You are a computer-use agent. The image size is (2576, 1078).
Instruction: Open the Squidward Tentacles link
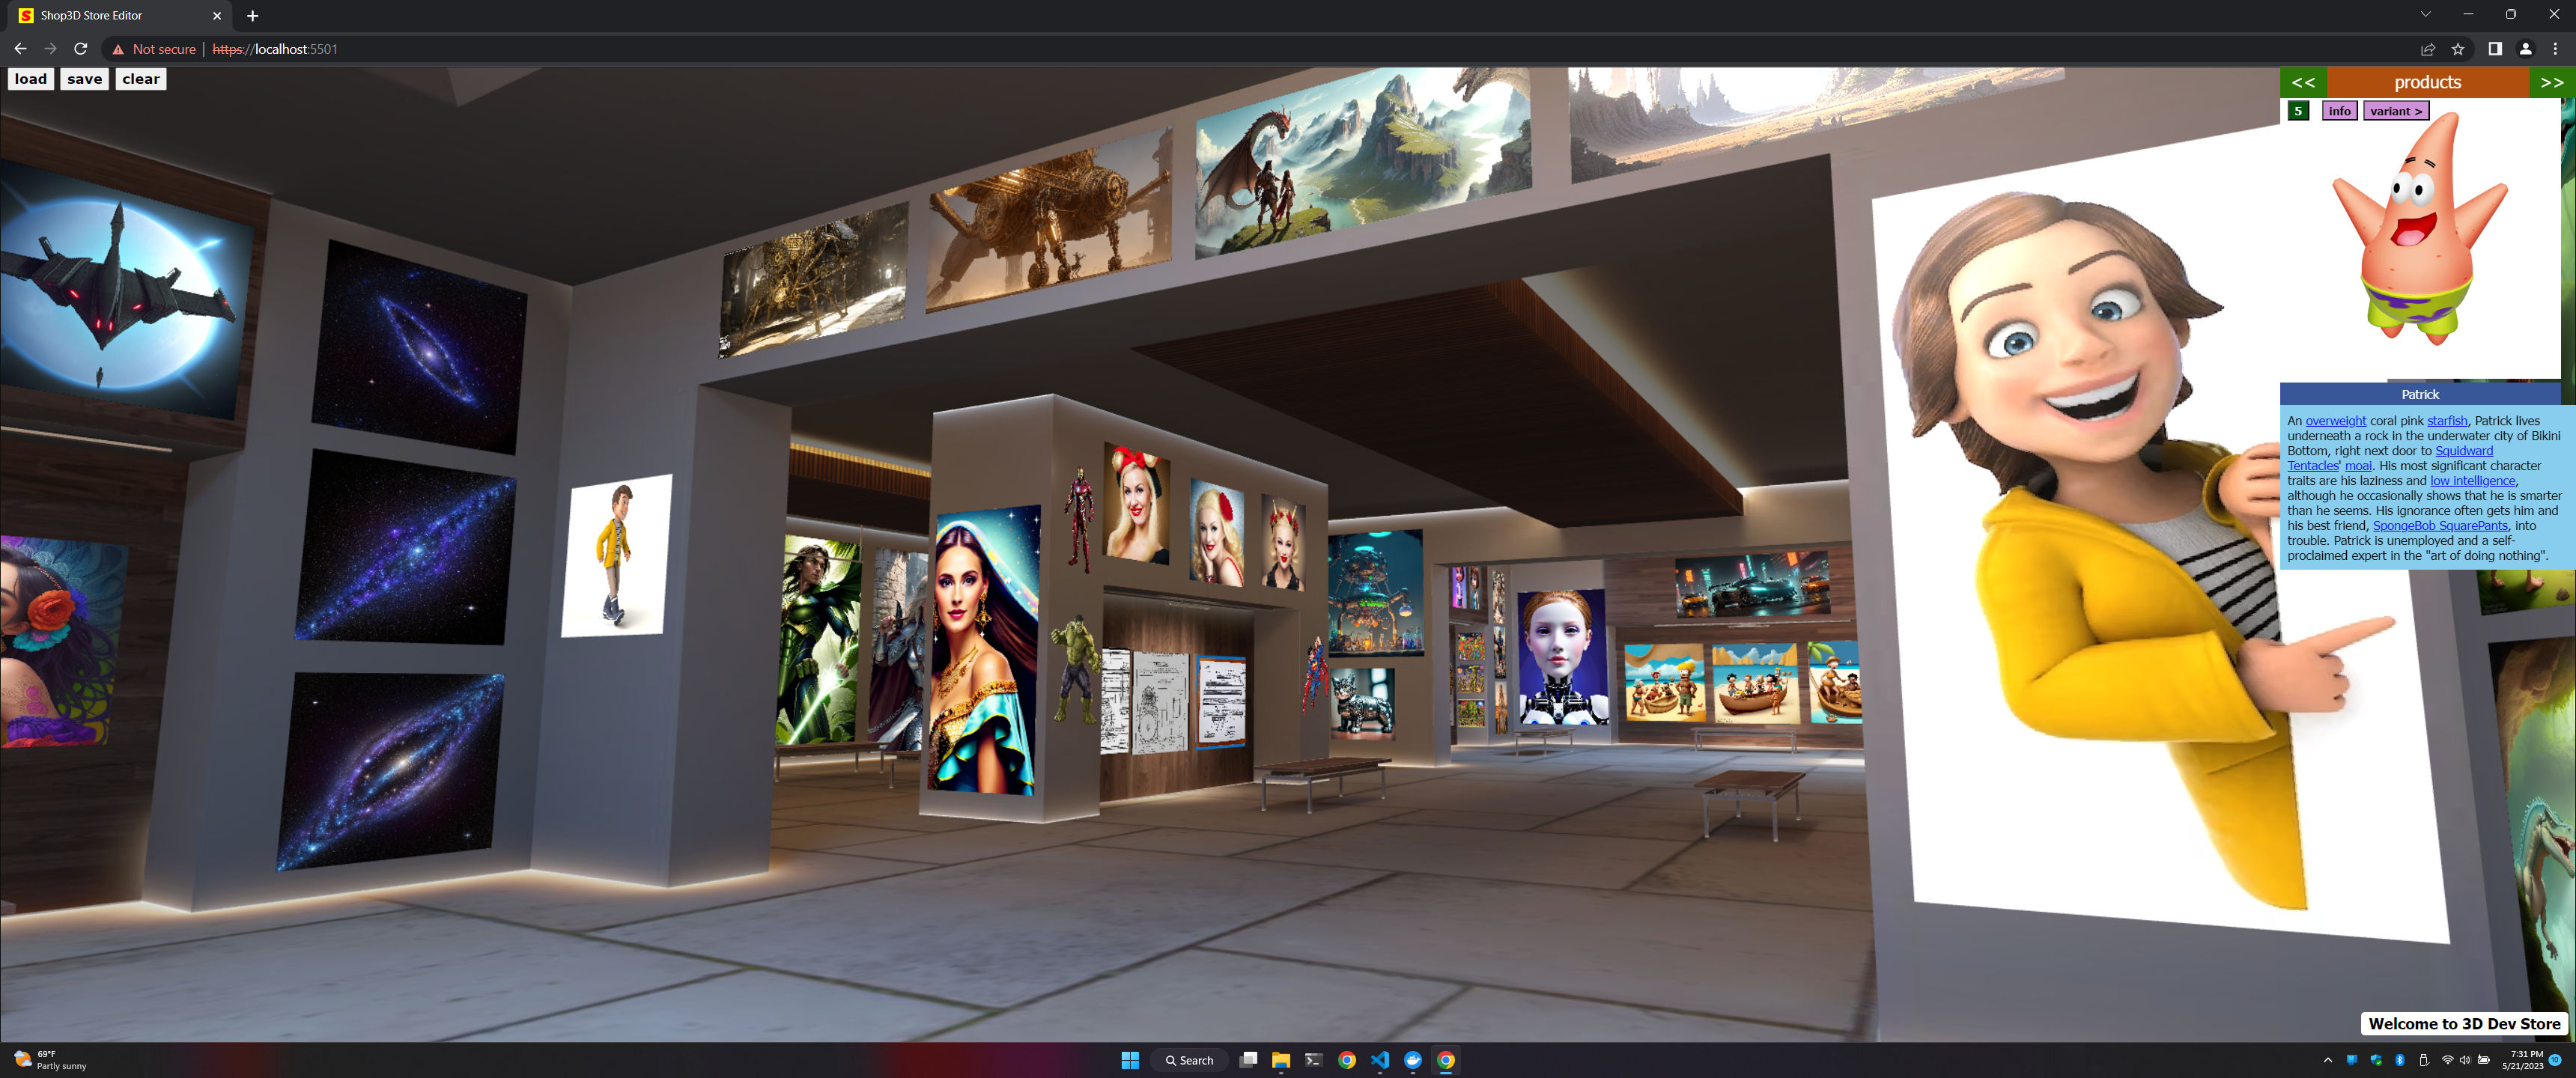coord(2464,451)
